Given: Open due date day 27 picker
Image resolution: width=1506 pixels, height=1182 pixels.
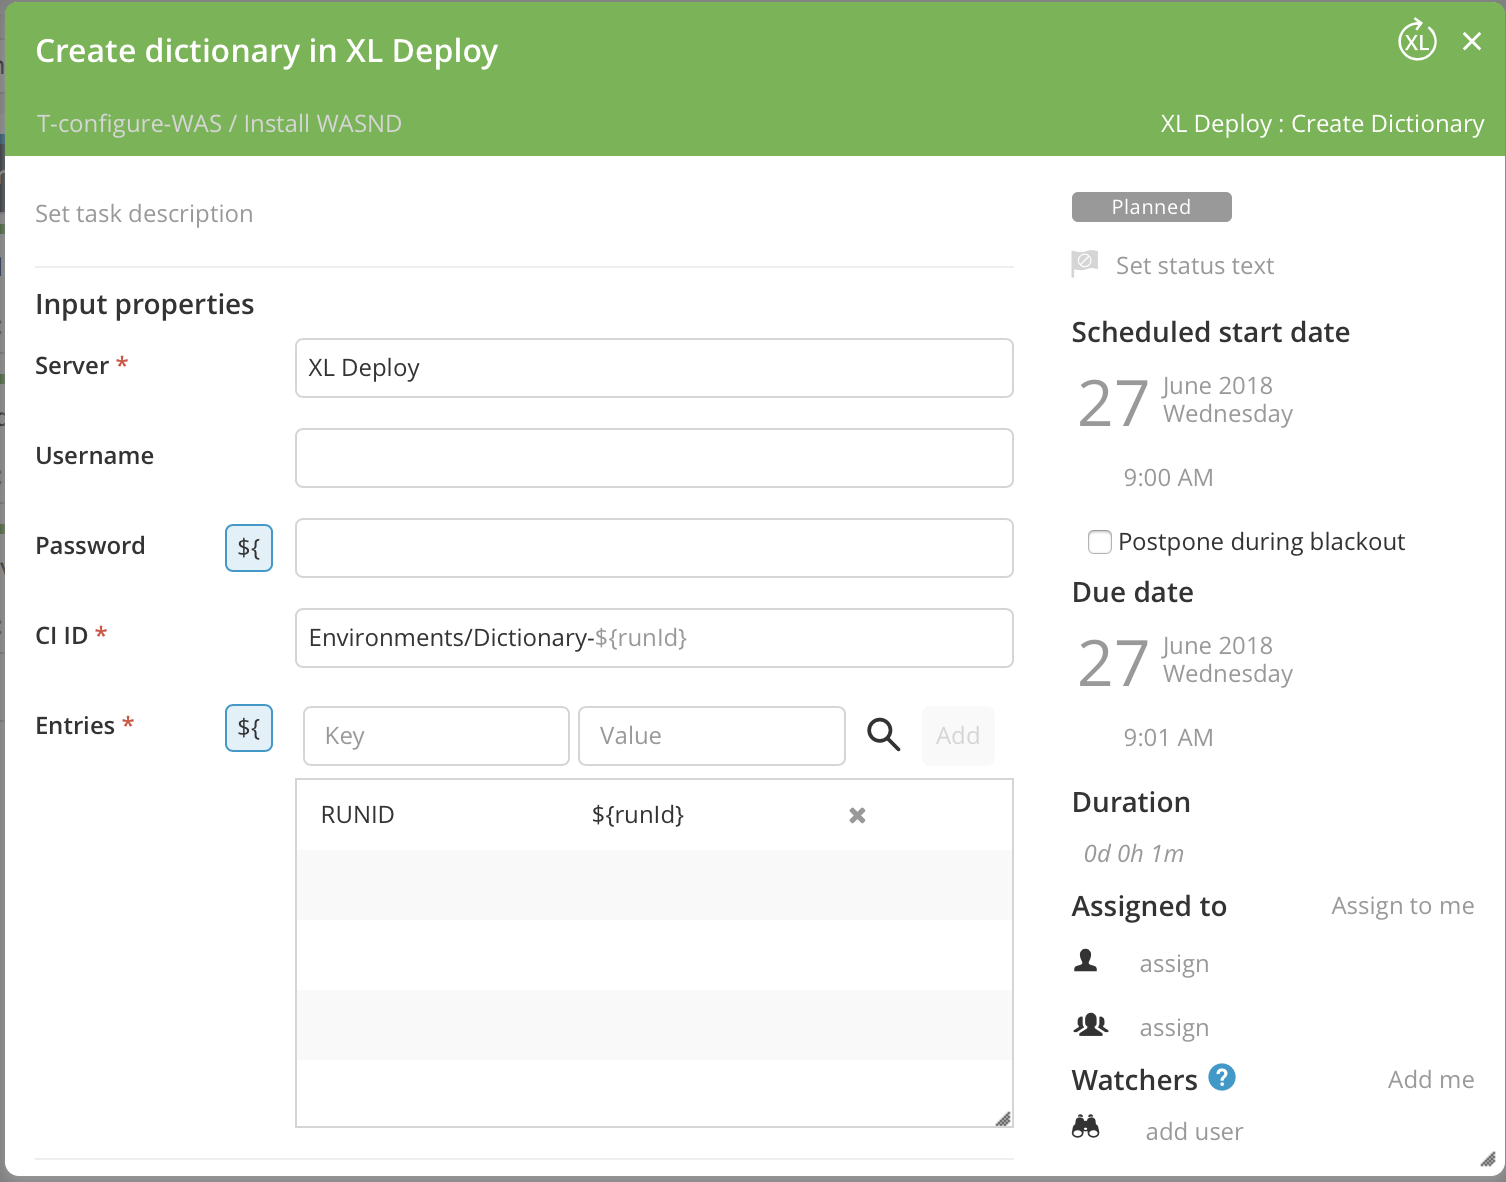Looking at the screenshot, I should tap(1113, 664).
